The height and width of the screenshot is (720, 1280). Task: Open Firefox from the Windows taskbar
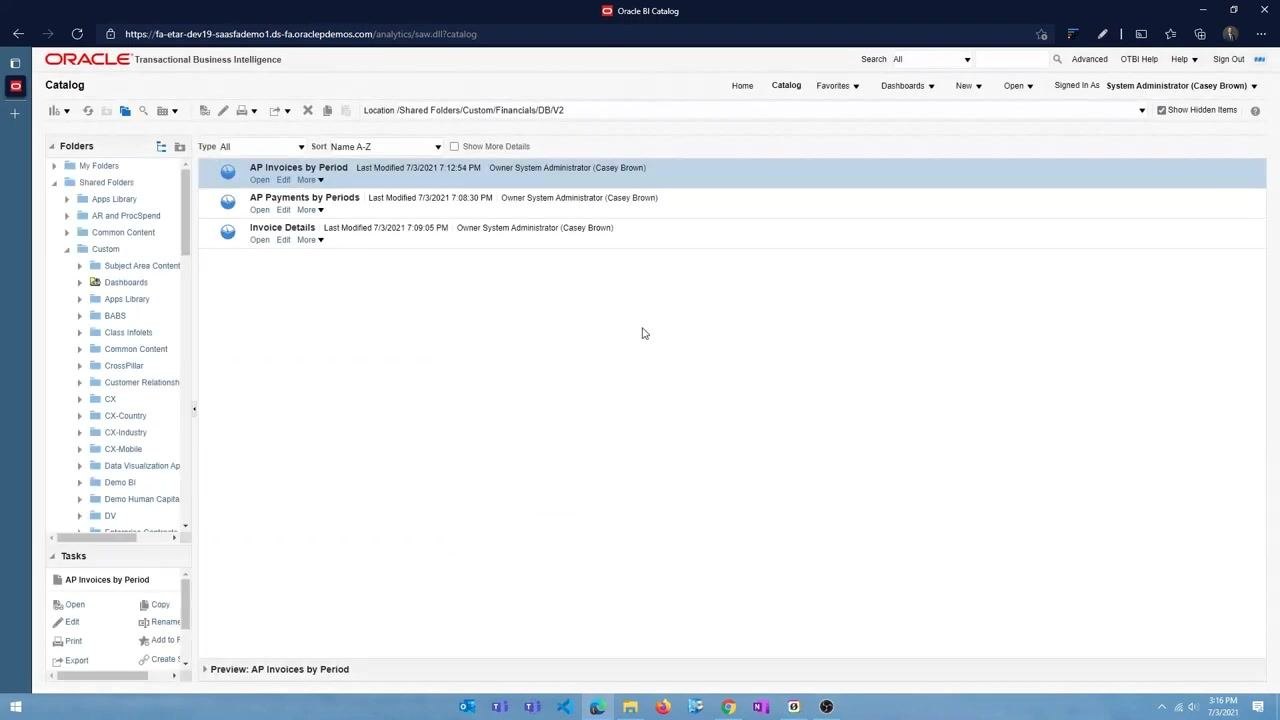663,707
